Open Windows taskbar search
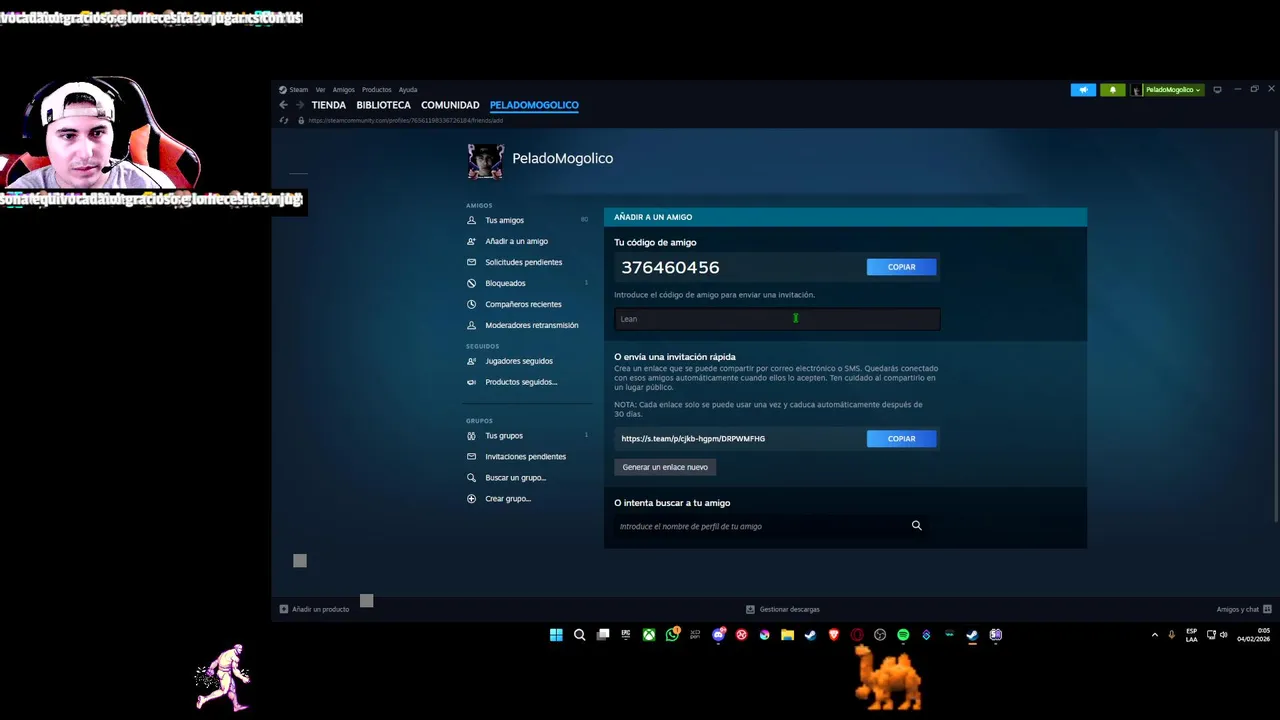Image resolution: width=1280 pixels, height=720 pixels. (x=579, y=635)
